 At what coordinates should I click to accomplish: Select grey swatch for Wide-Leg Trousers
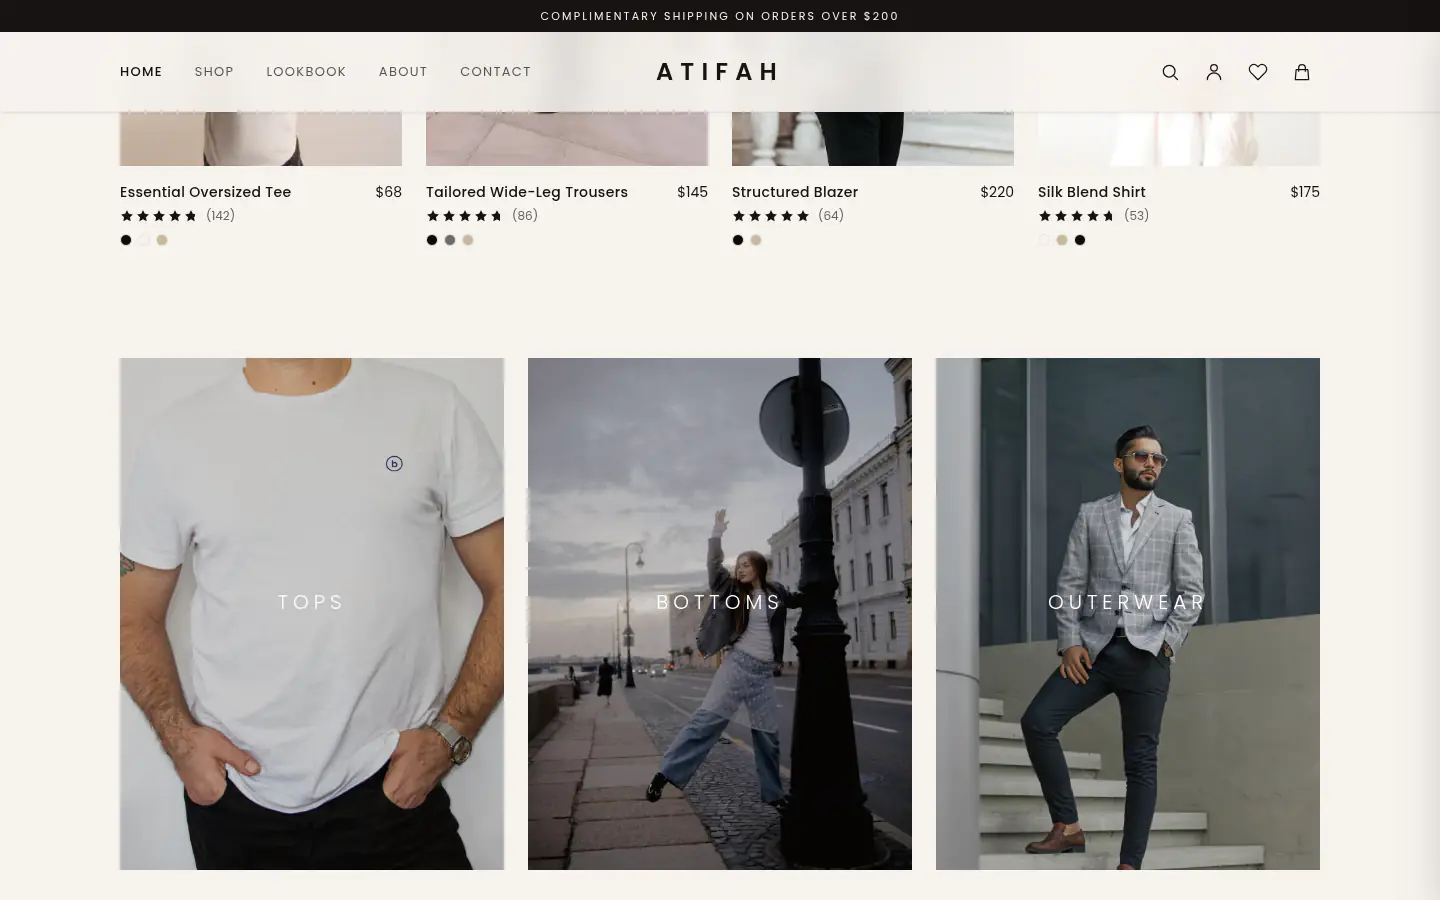click(x=450, y=240)
